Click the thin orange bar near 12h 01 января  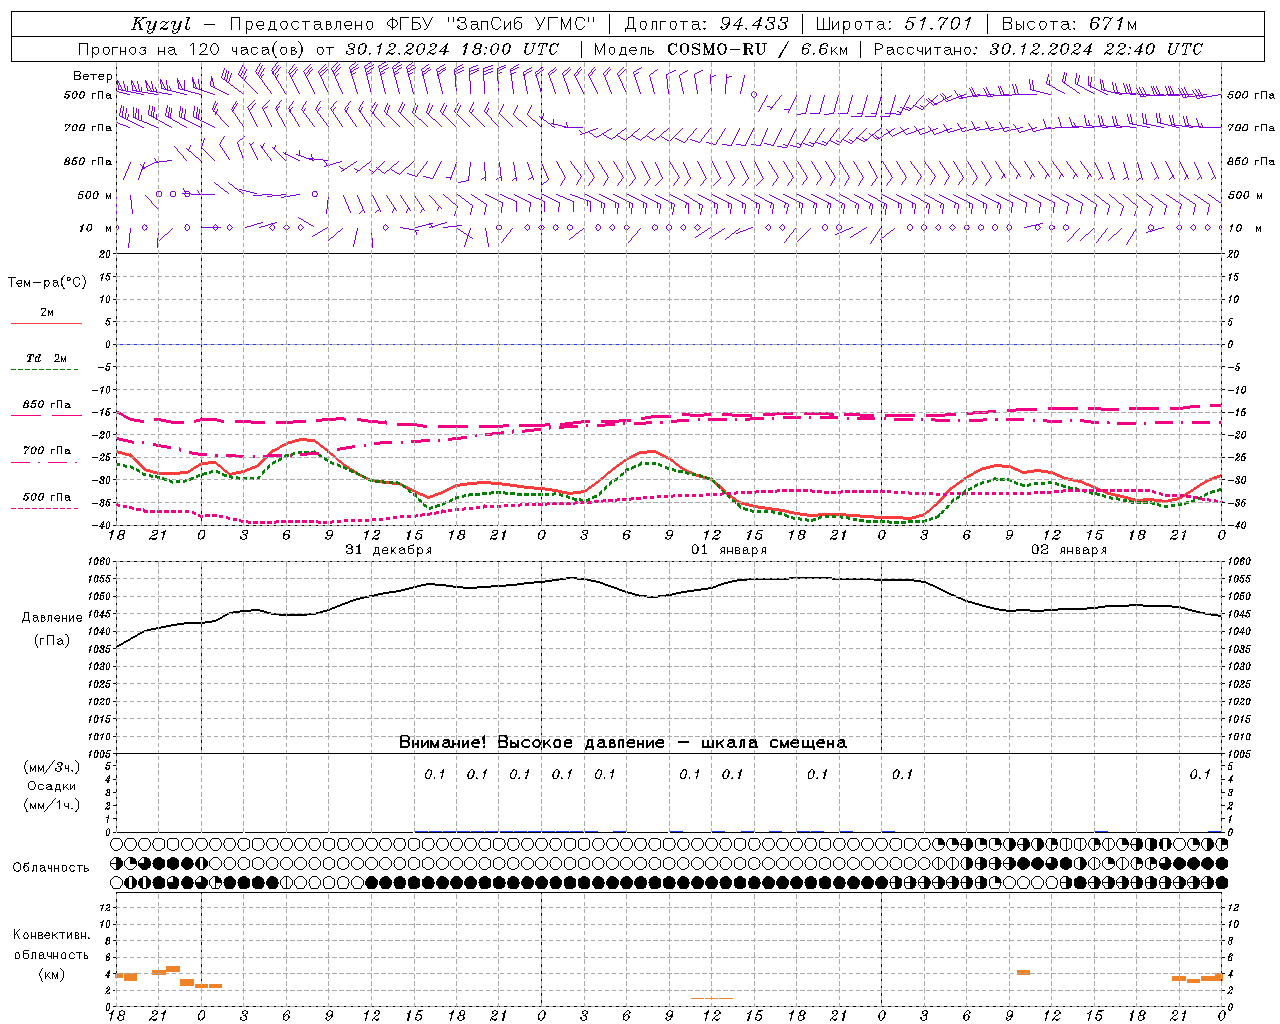pyautogui.click(x=712, y=998)
